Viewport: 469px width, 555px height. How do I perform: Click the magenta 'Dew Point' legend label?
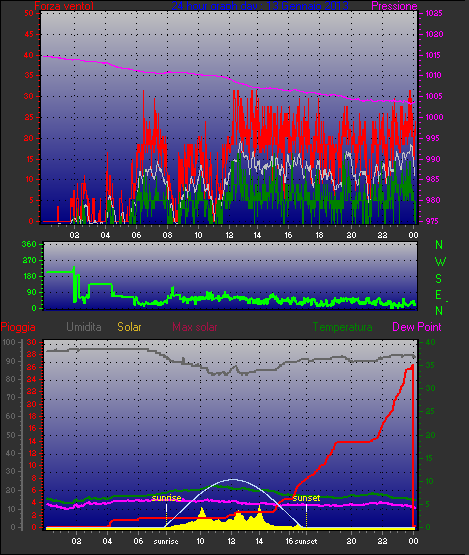pyautogui.click(x=417, y=327)
